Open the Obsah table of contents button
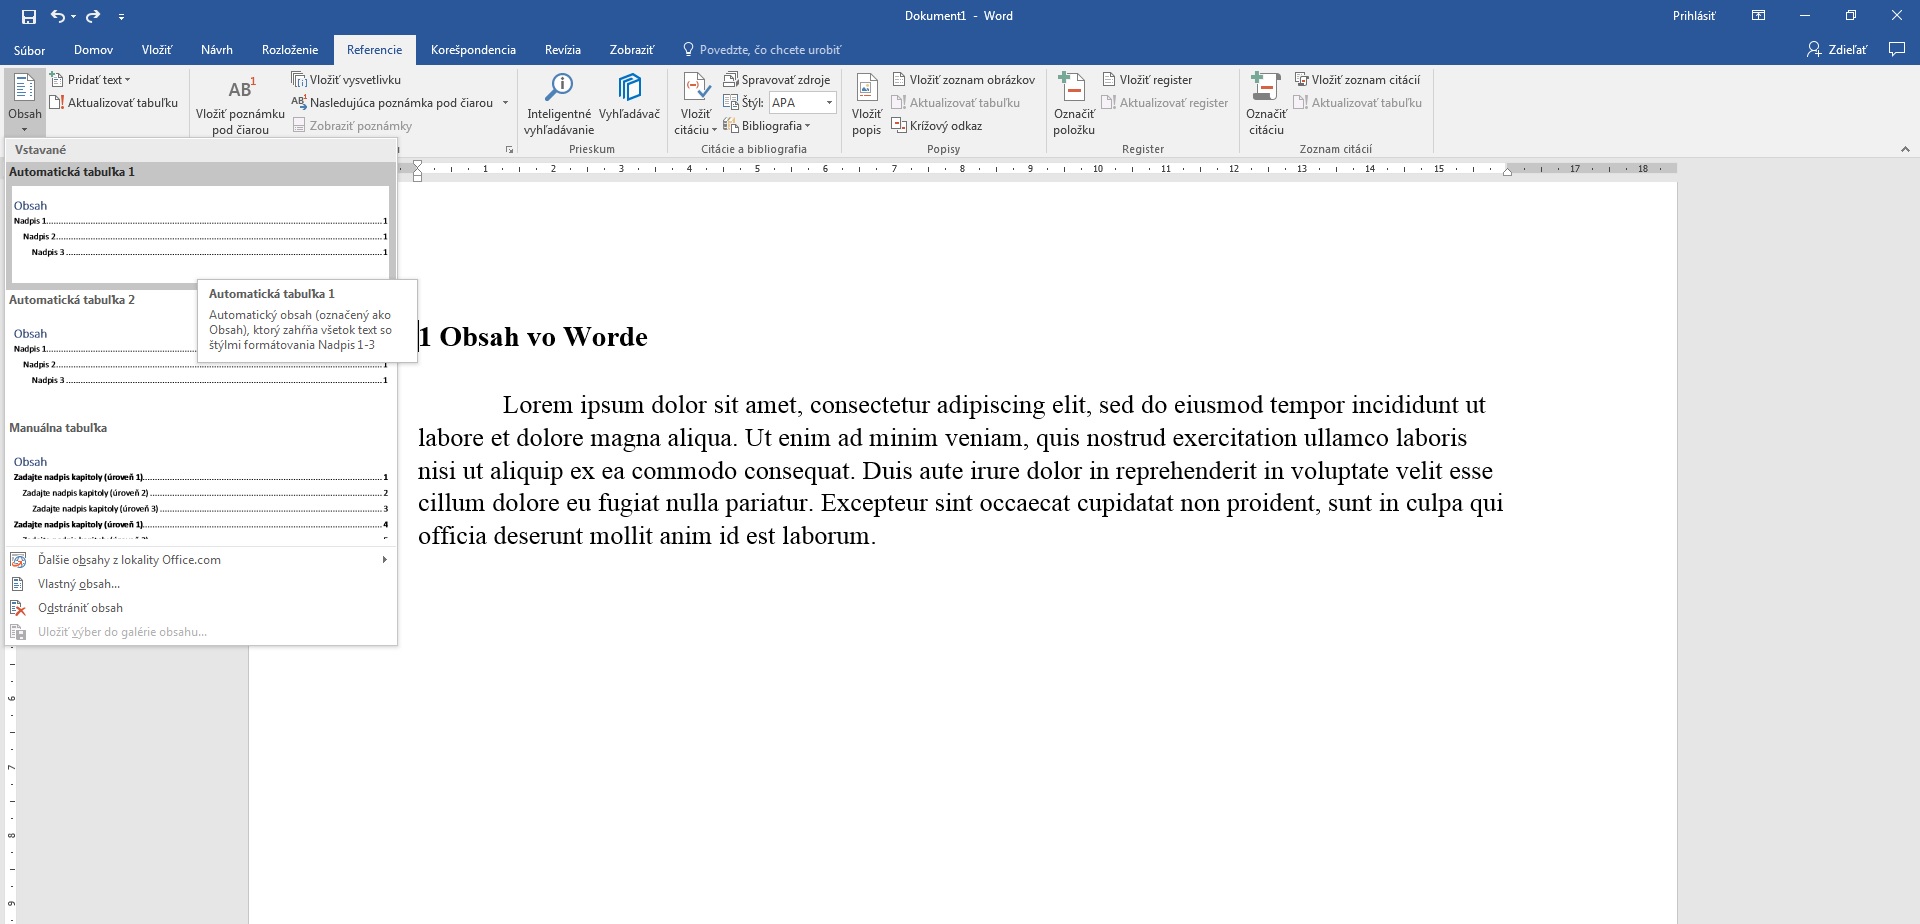Image resolution: width=1920 pixels, height=924 pixels. click(25, 102)
